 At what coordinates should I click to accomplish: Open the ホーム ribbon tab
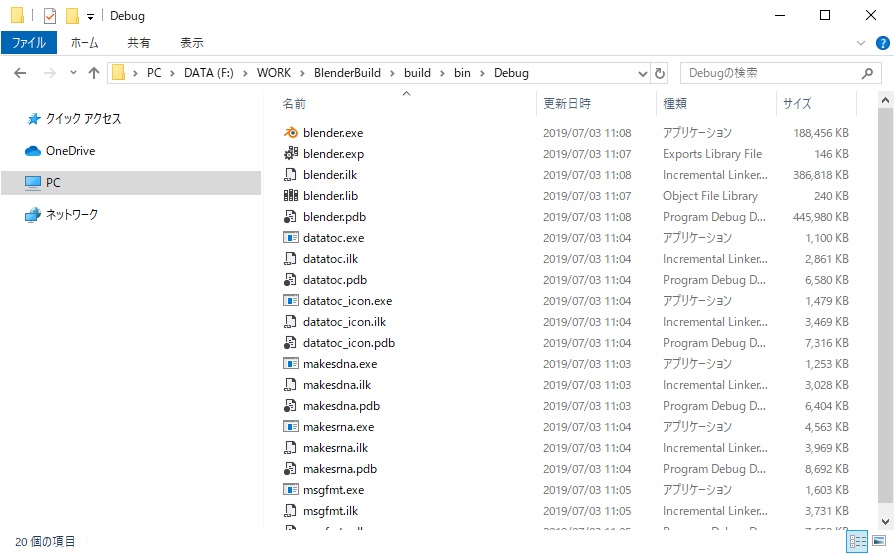84,43
